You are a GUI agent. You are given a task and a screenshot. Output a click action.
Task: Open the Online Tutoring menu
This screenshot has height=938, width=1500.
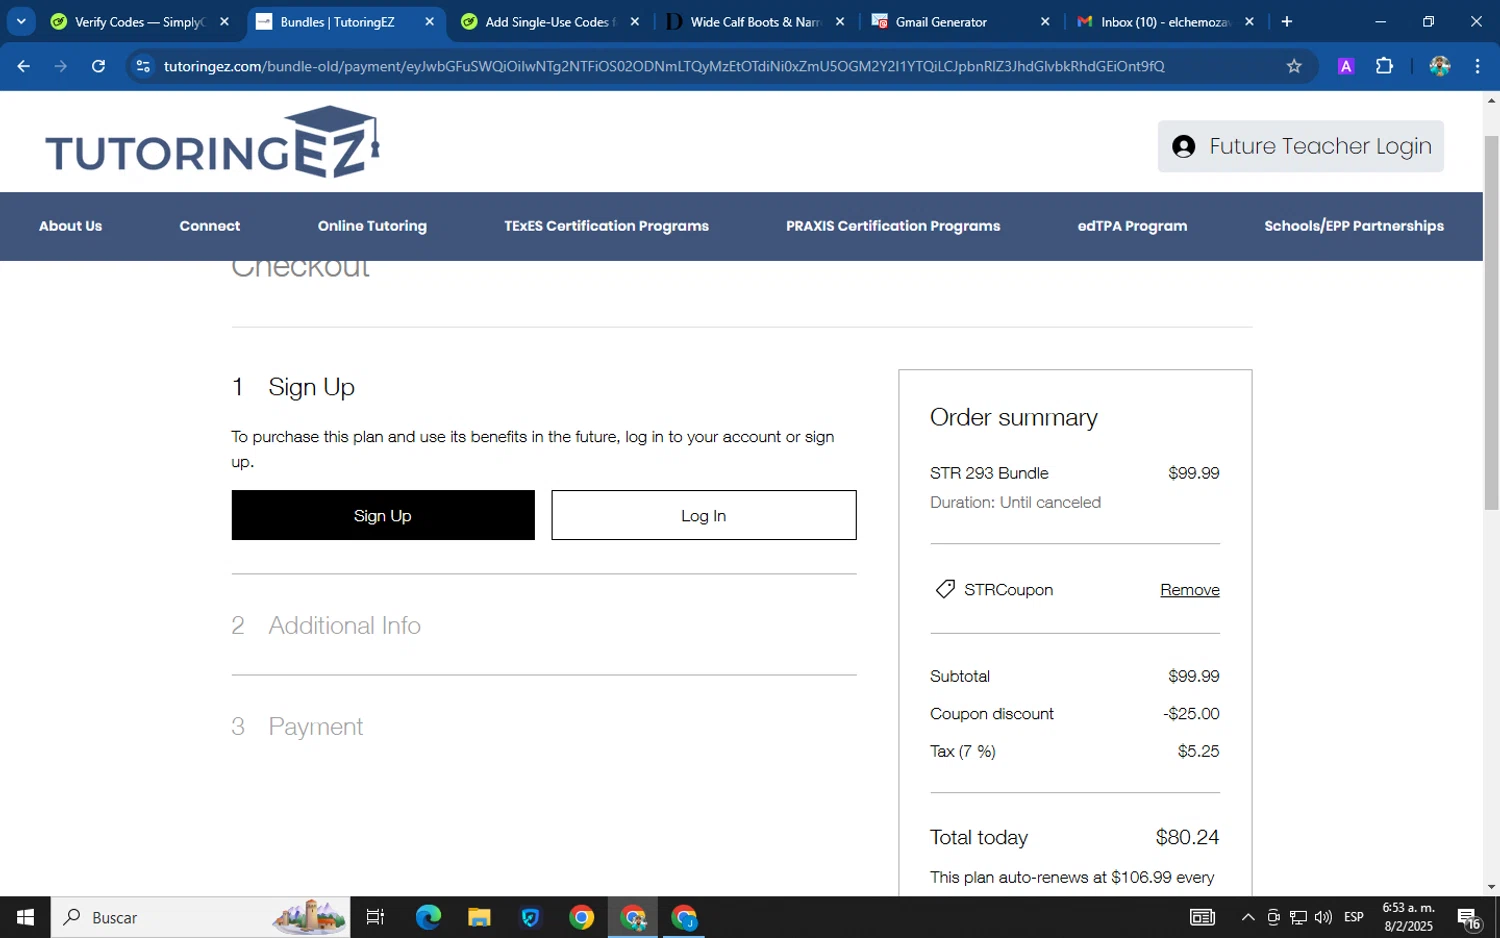372,226
